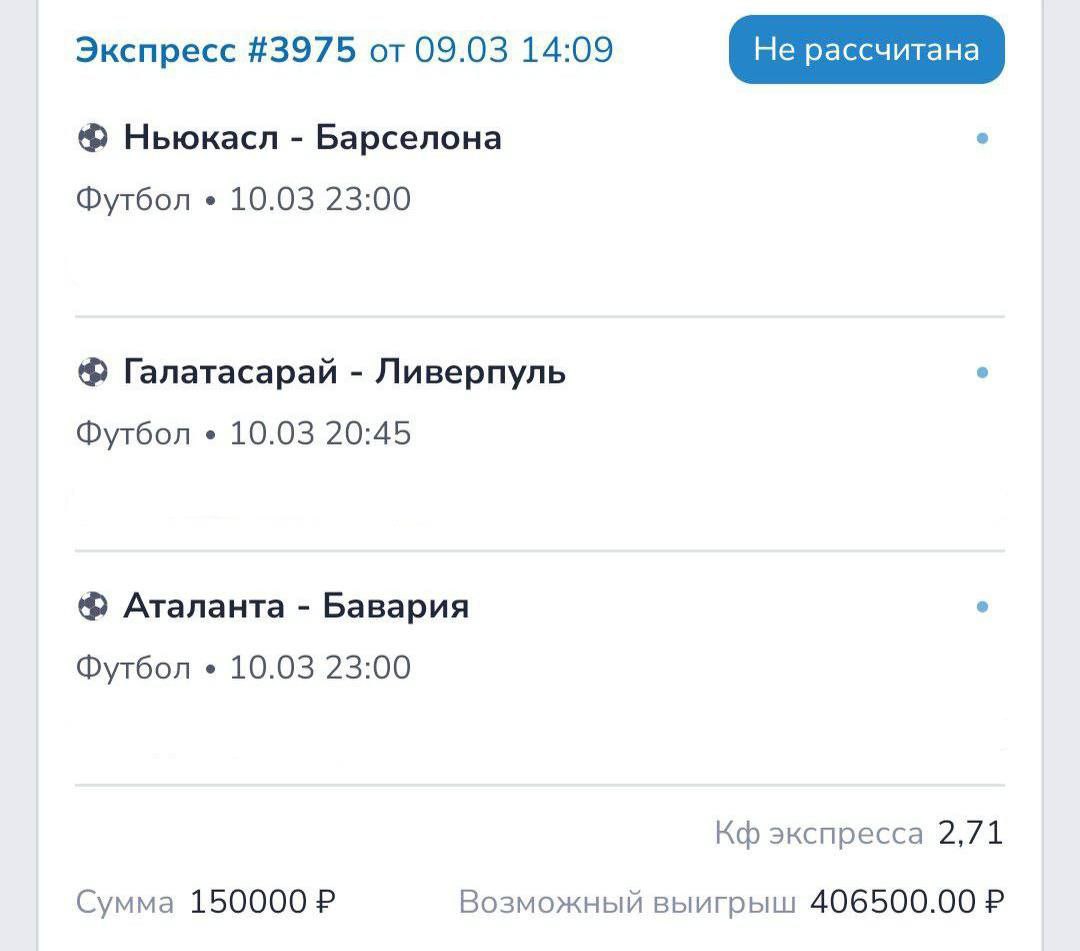Screen dimensions: 1080x951
Task: Select the Галатасарай - Ливерпуль match name
Action: 344,372
